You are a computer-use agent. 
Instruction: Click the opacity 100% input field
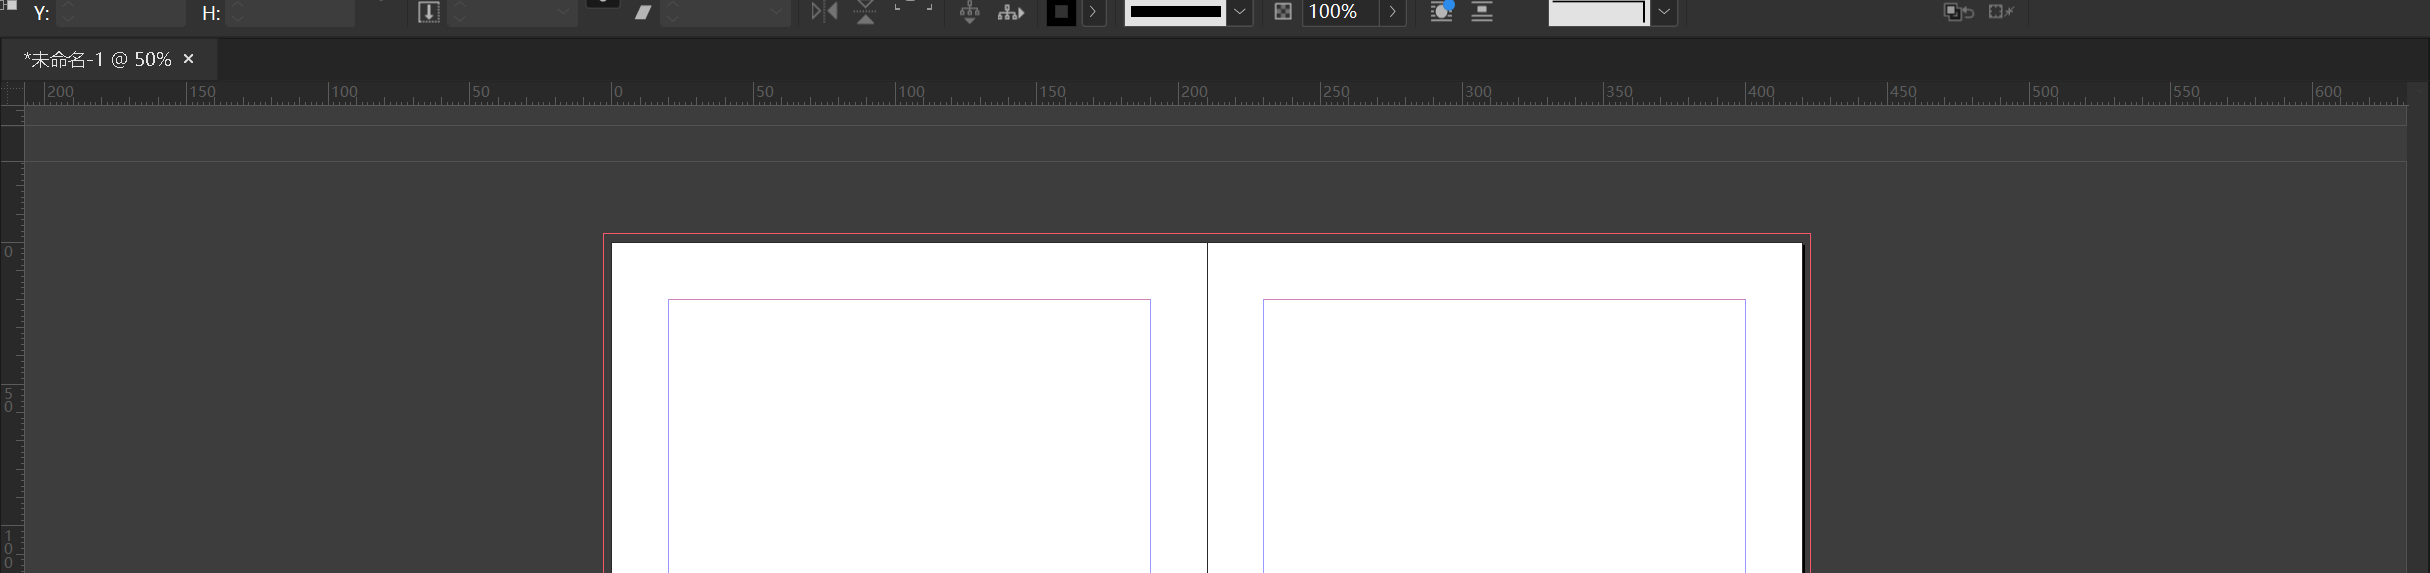pos(1340,12)
